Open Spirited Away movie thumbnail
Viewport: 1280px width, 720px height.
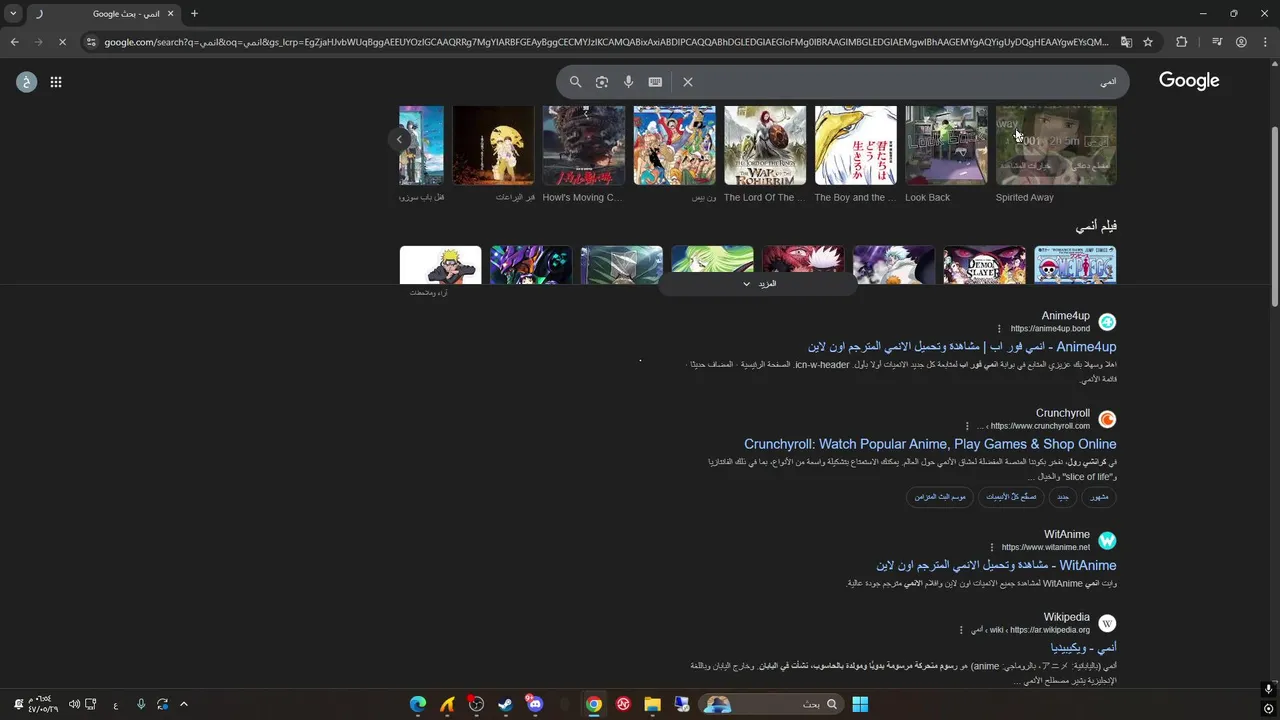pyautogui.click(x=1056, y=146)
